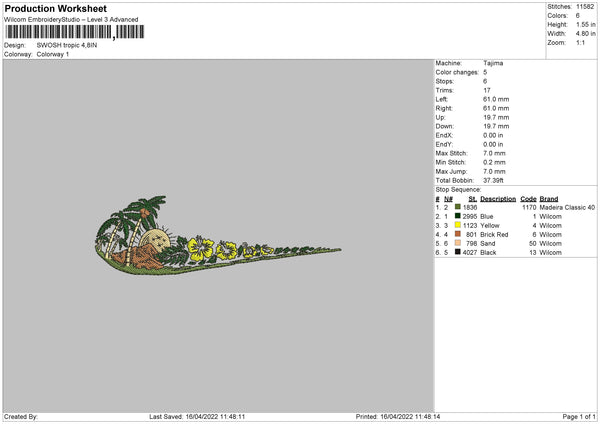Click the stitch count '1123' in Yellow row
Viewport: 600px width, 424px height.
(470, 225)
